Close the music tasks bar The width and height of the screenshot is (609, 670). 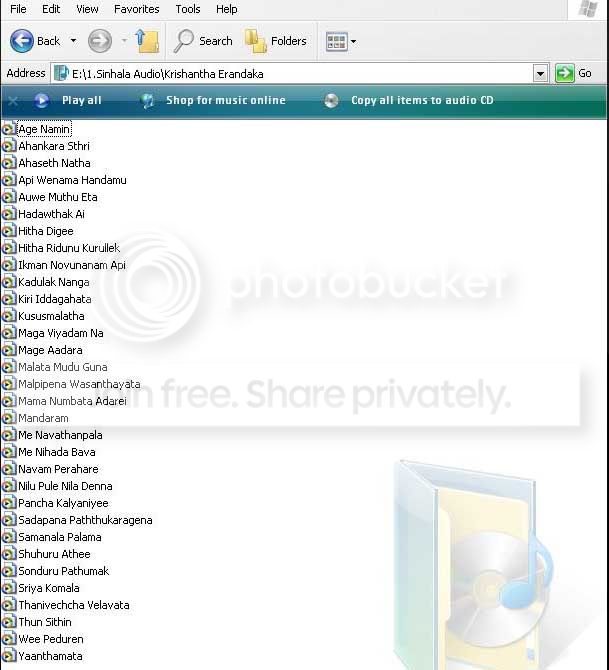tap(13, 101)
